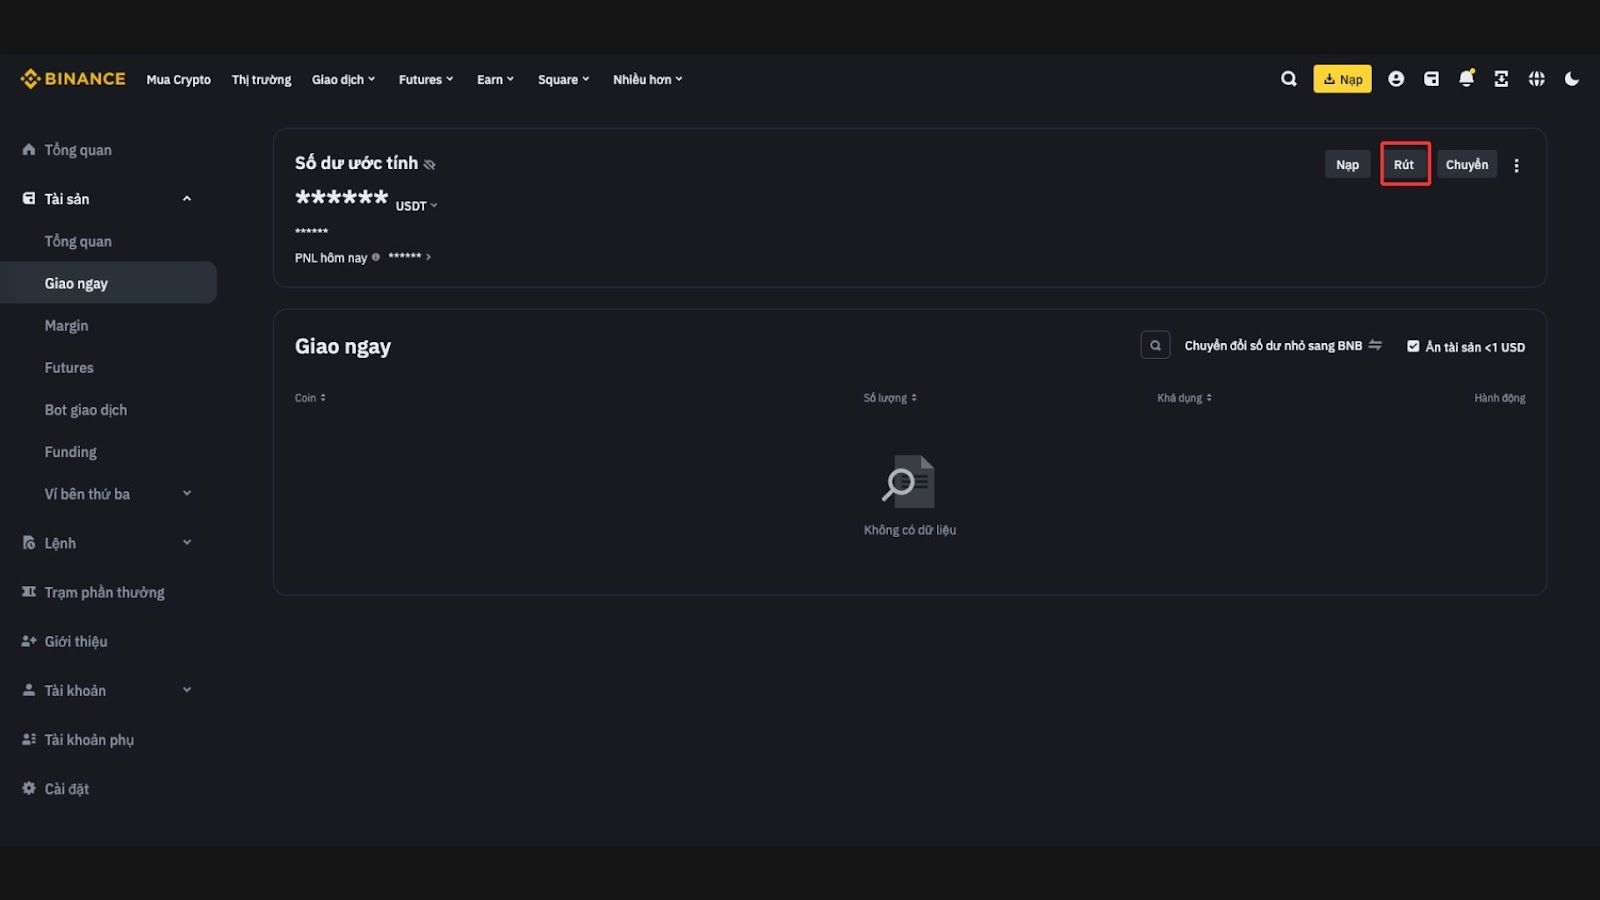Viewport: 1600px width, 900px height.
Task: Open the language globe icon
Action: (1537, 79)
